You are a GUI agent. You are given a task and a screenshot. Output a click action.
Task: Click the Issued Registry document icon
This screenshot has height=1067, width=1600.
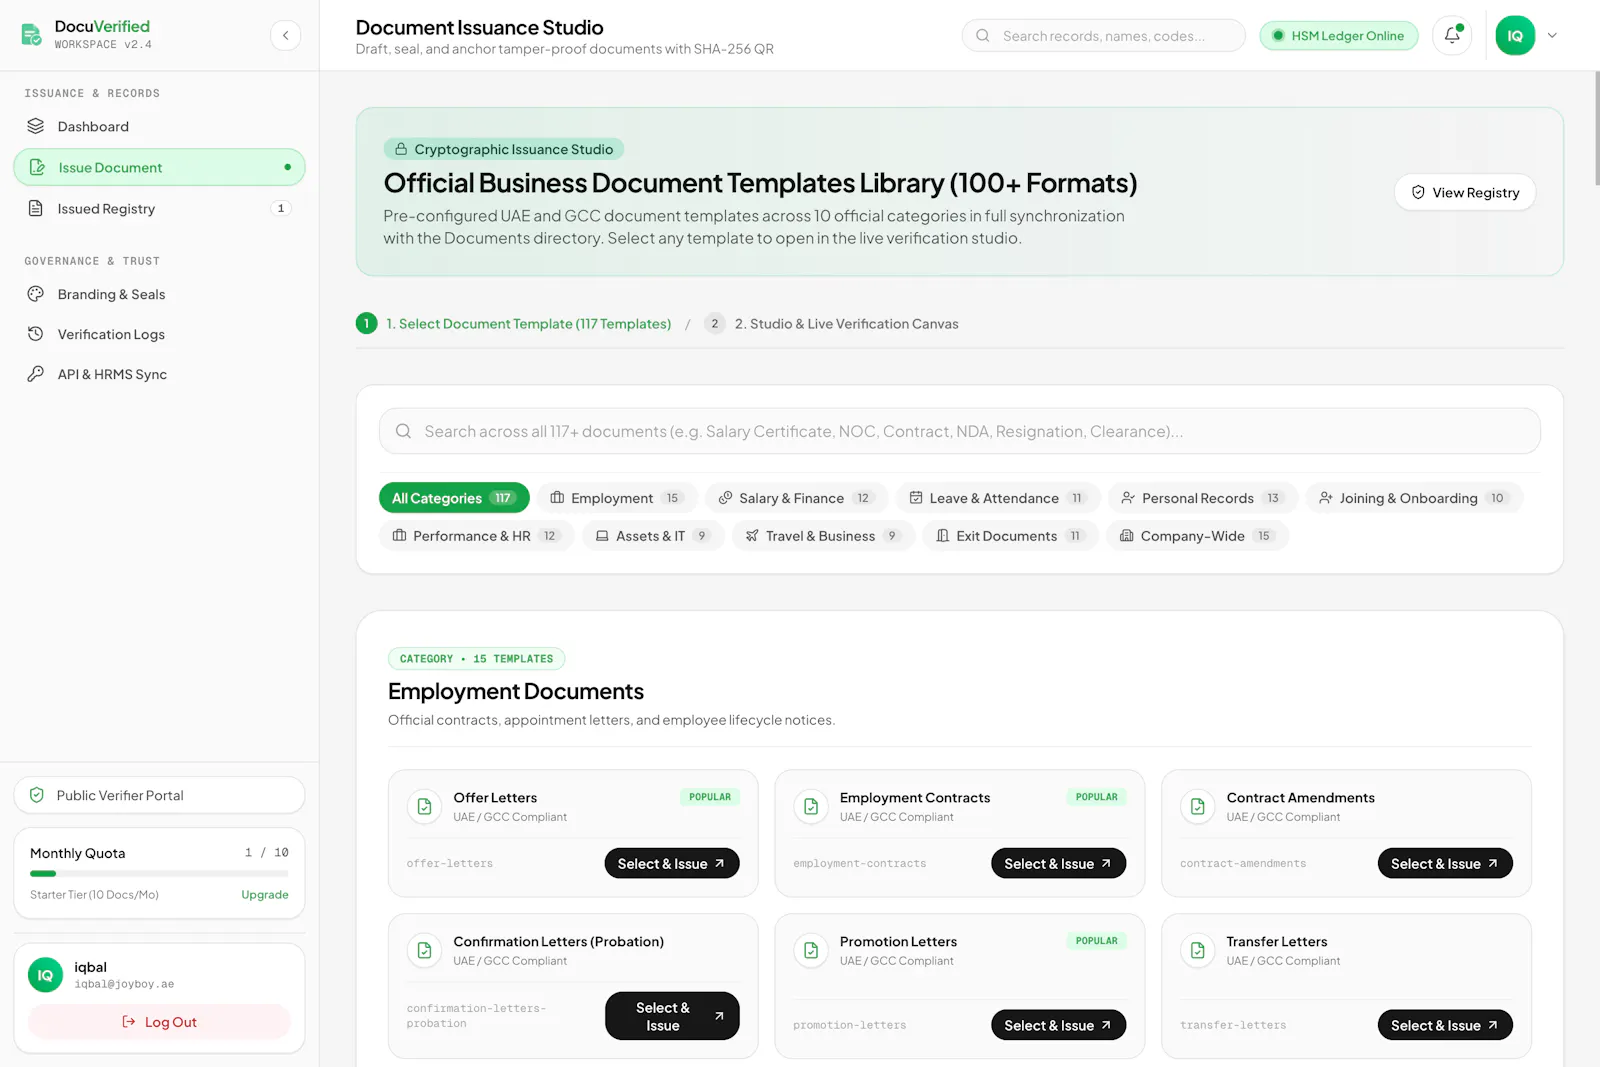(x=36, y=208)
